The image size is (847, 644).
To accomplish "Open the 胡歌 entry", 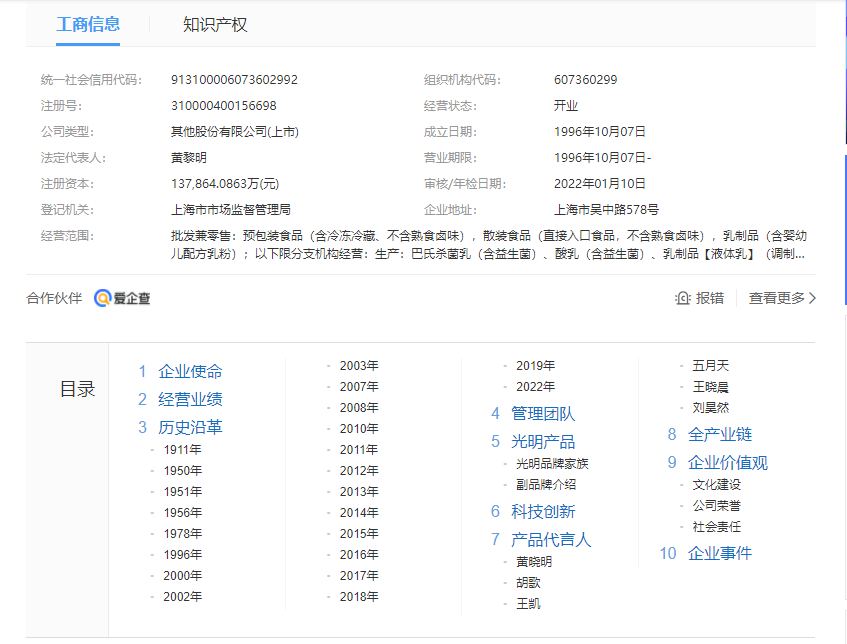I will click(528, 583).
